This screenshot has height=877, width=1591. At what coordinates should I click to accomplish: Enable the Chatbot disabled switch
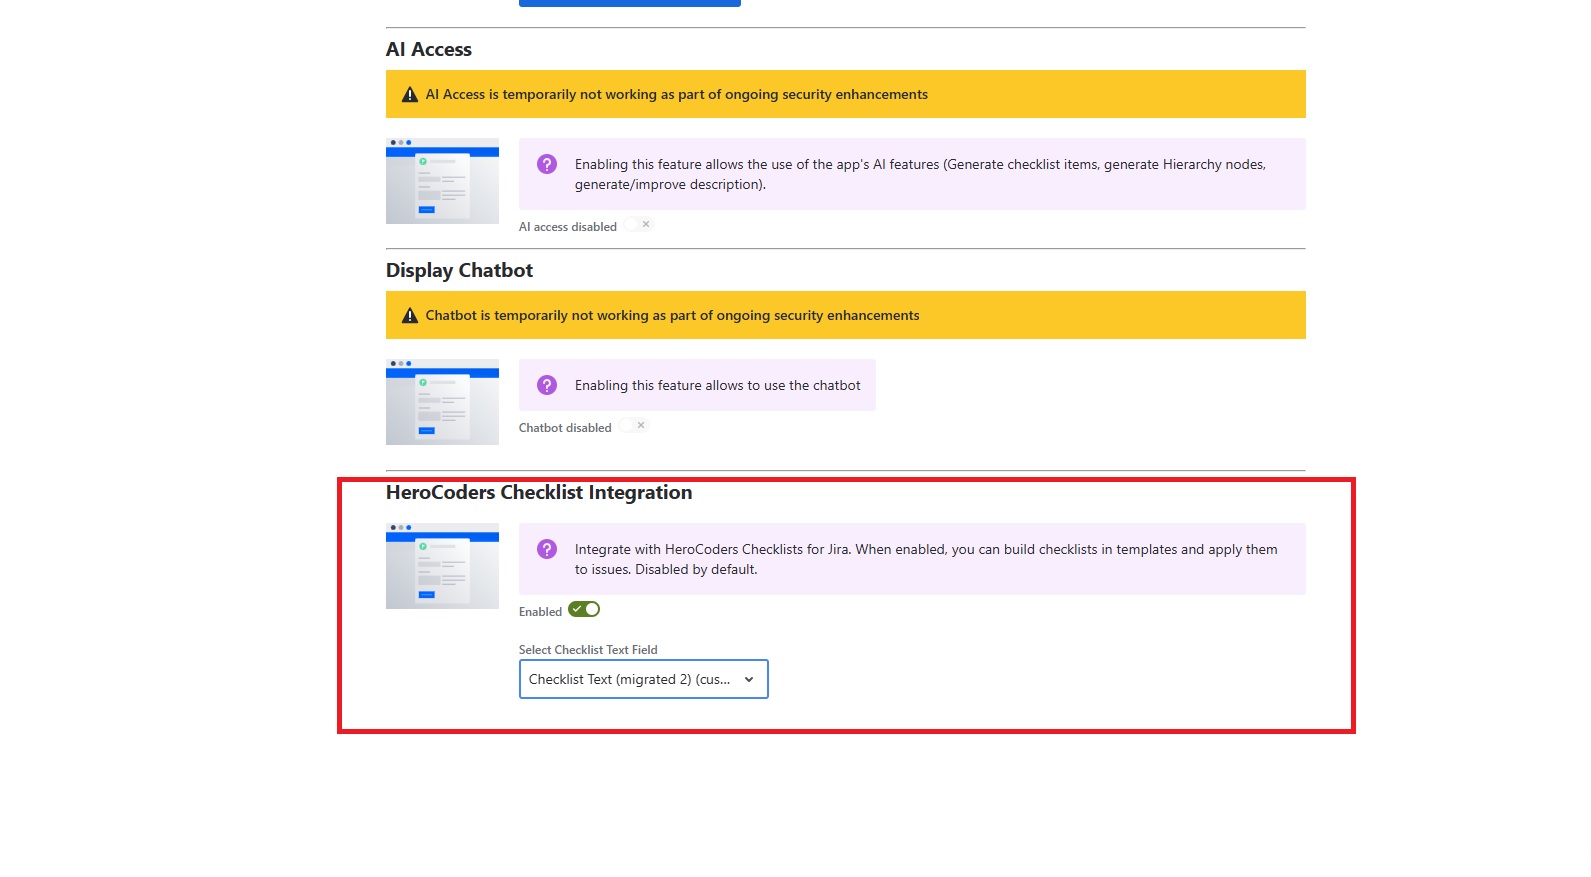(x=634, y=426)
